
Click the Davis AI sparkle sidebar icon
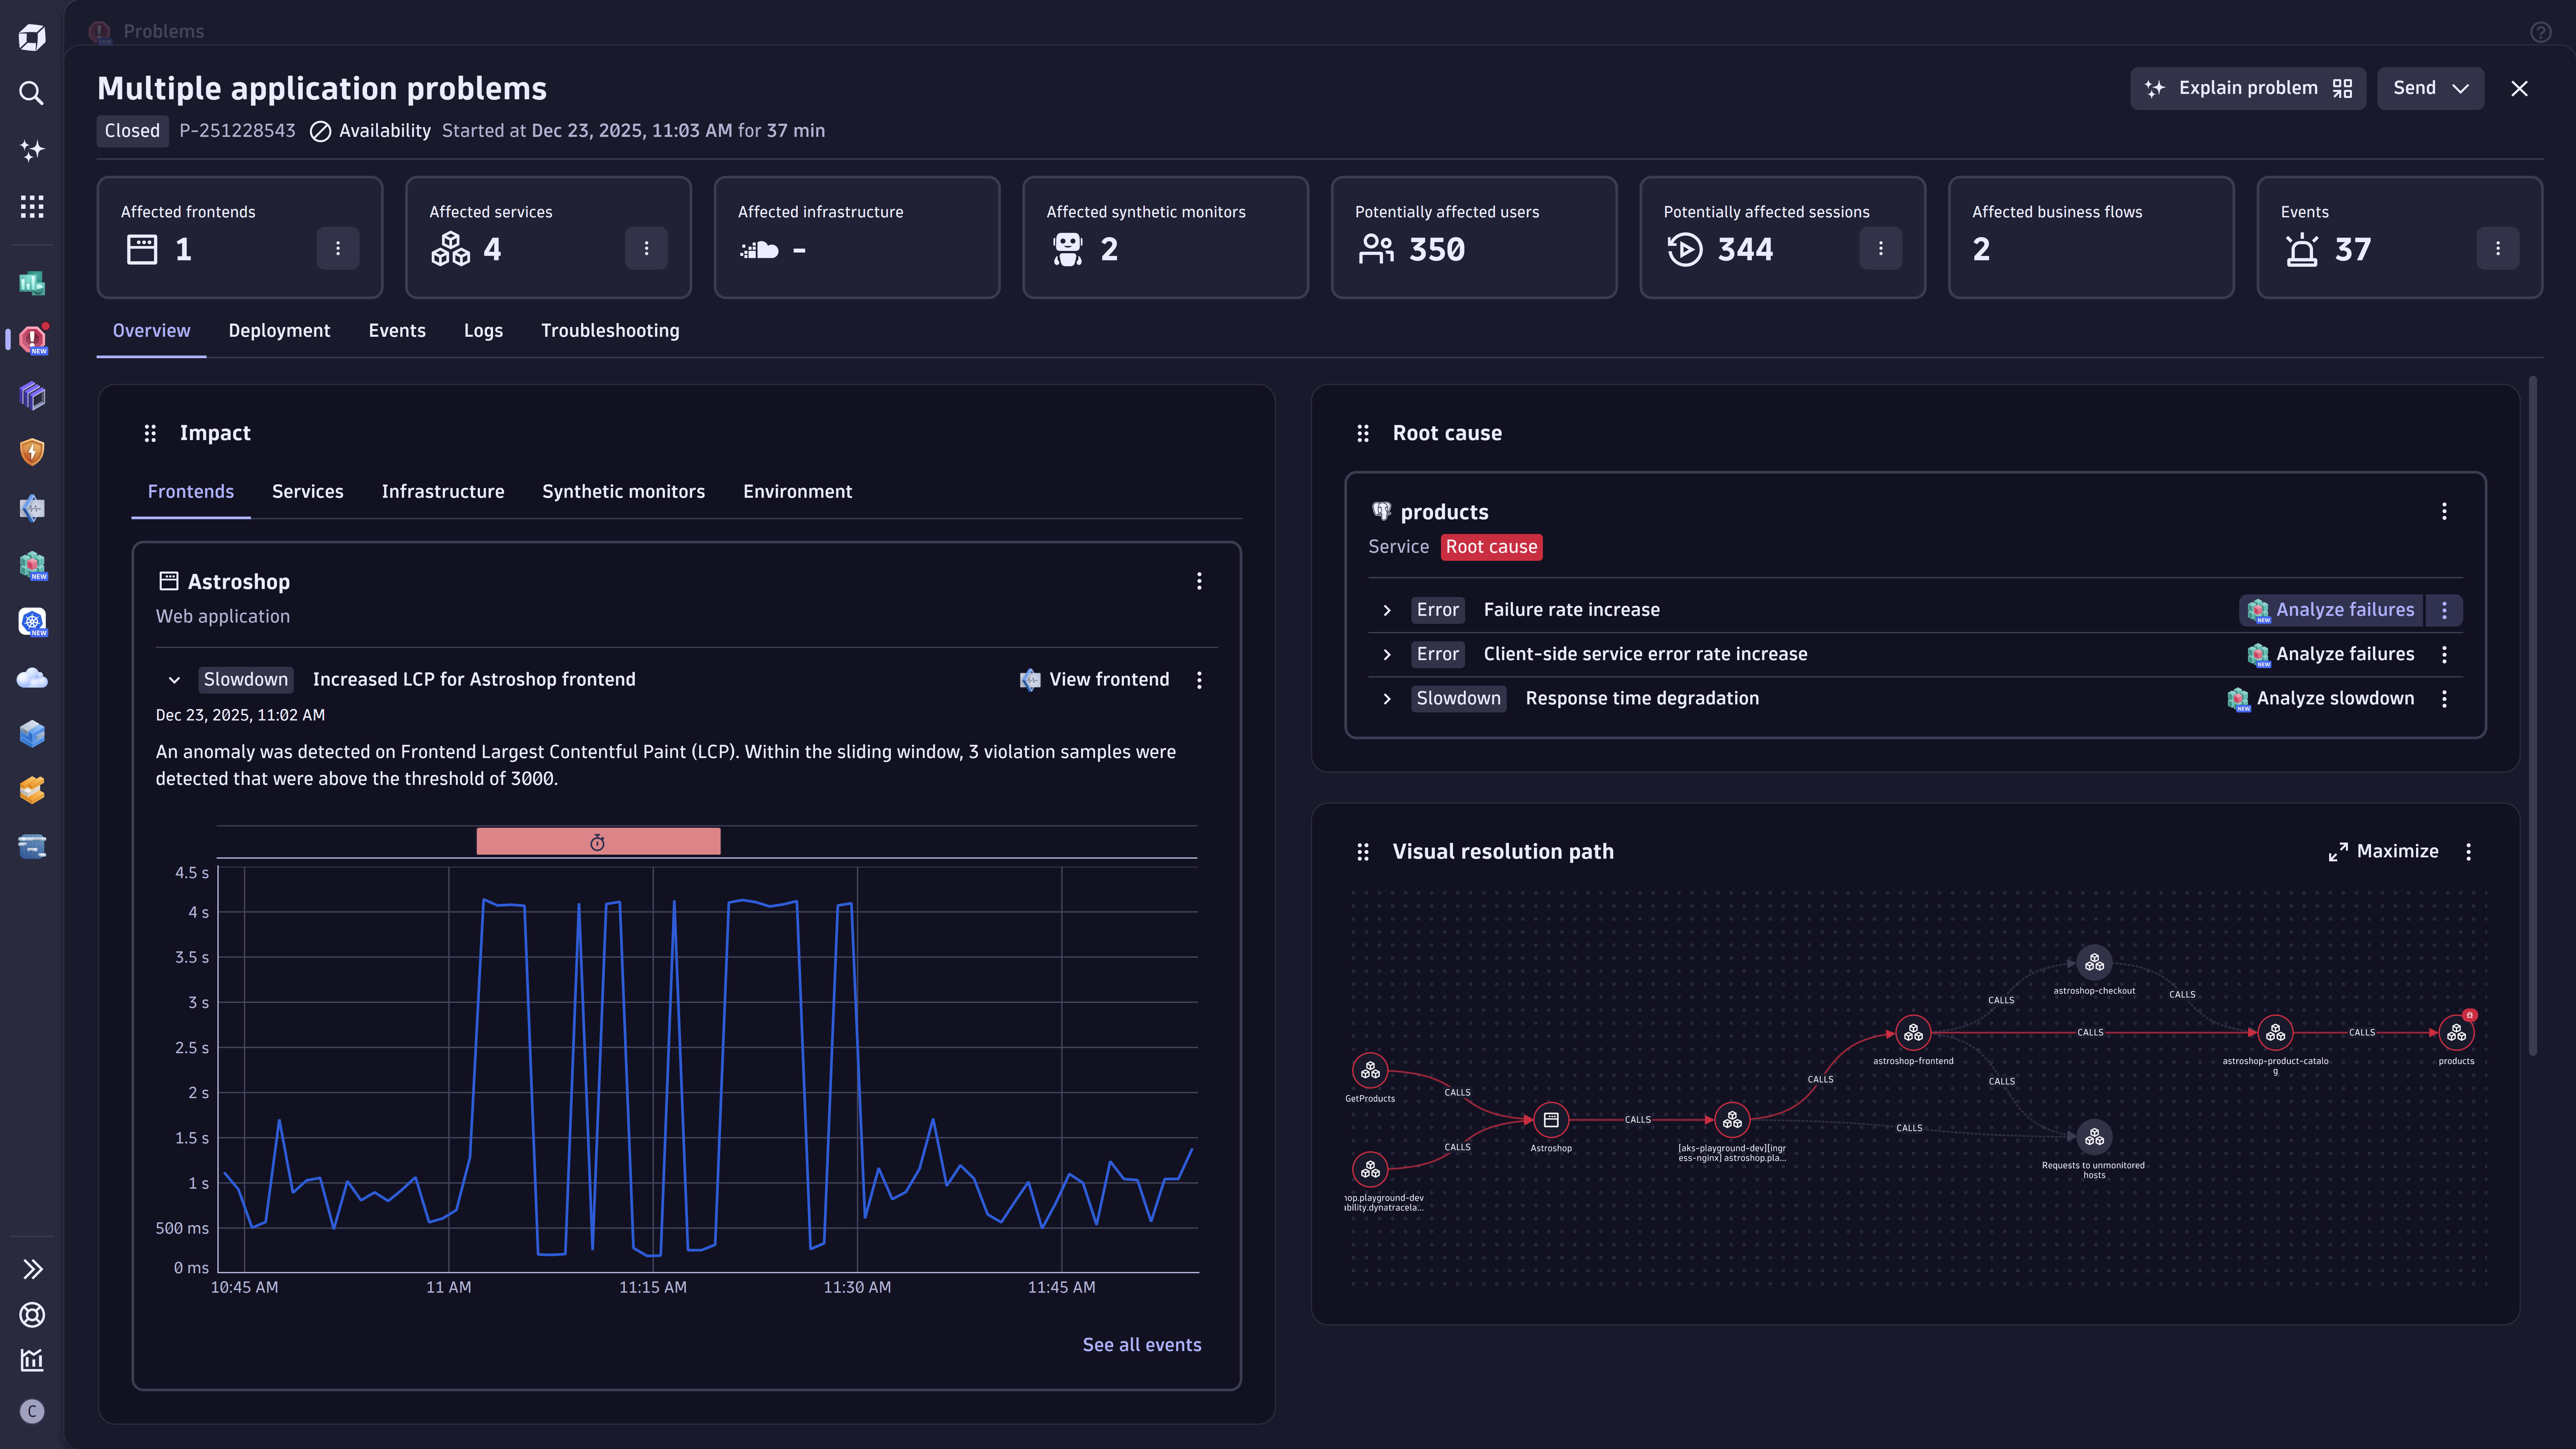(x=32, y=150)
